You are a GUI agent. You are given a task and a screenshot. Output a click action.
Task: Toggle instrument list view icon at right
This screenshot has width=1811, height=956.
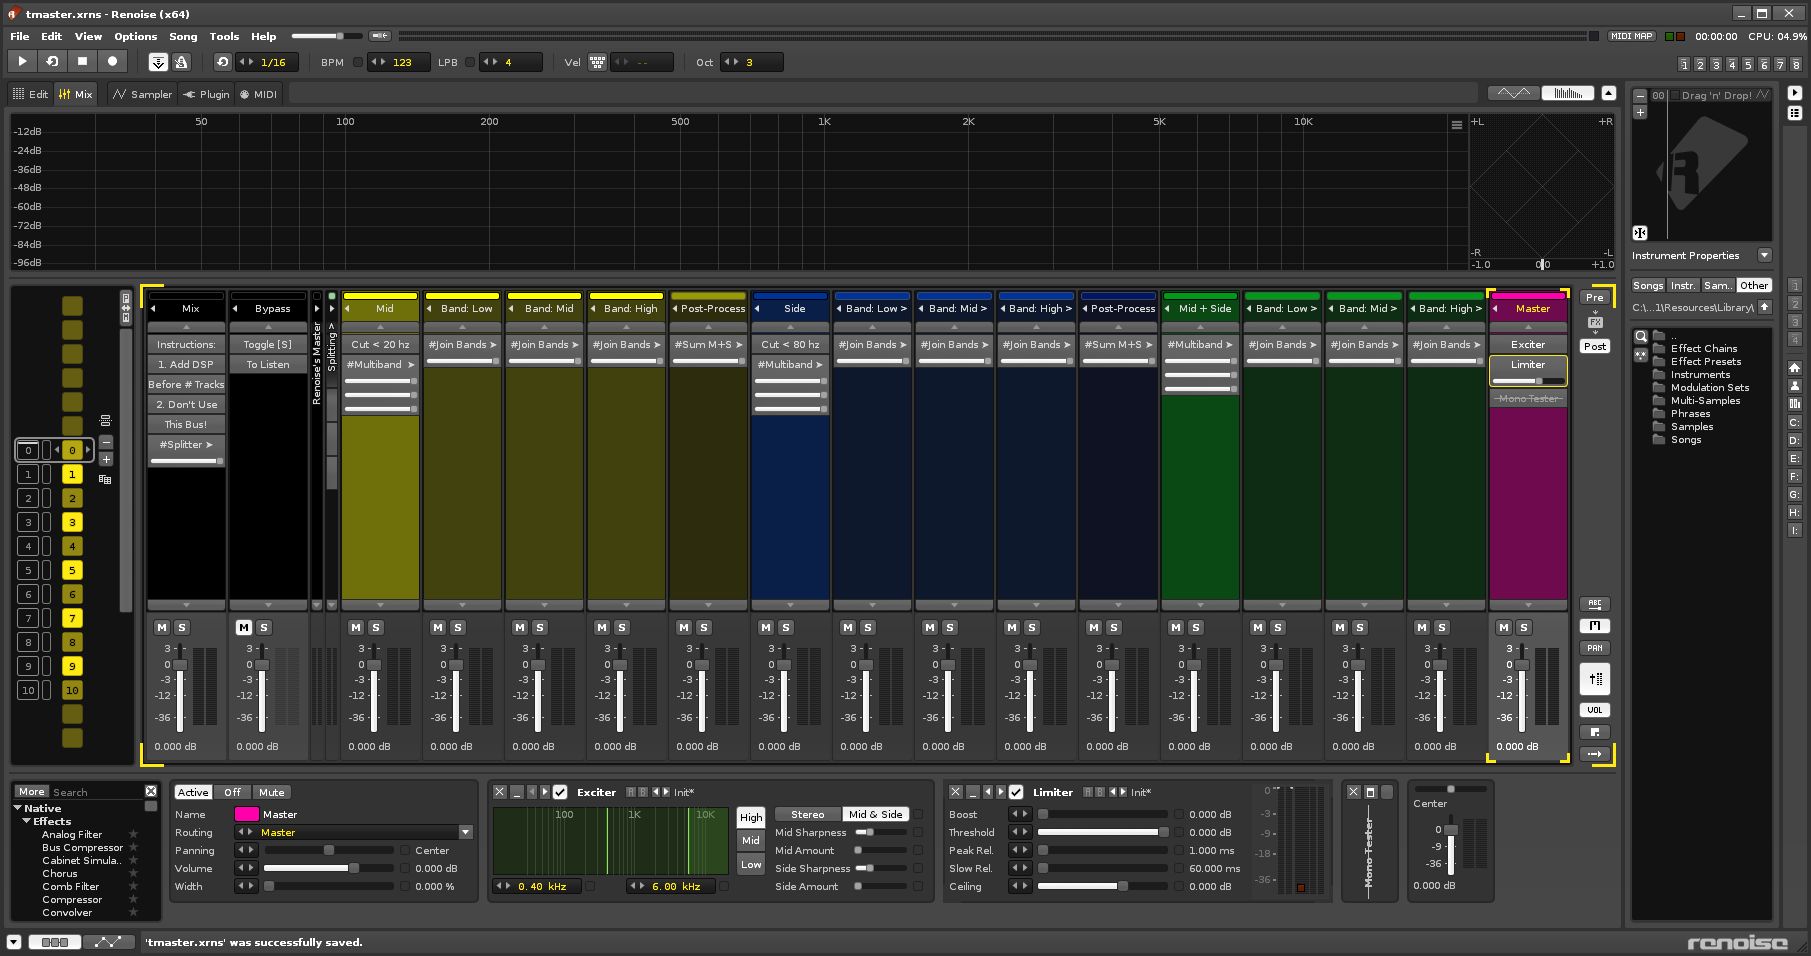coord(1794,113)
